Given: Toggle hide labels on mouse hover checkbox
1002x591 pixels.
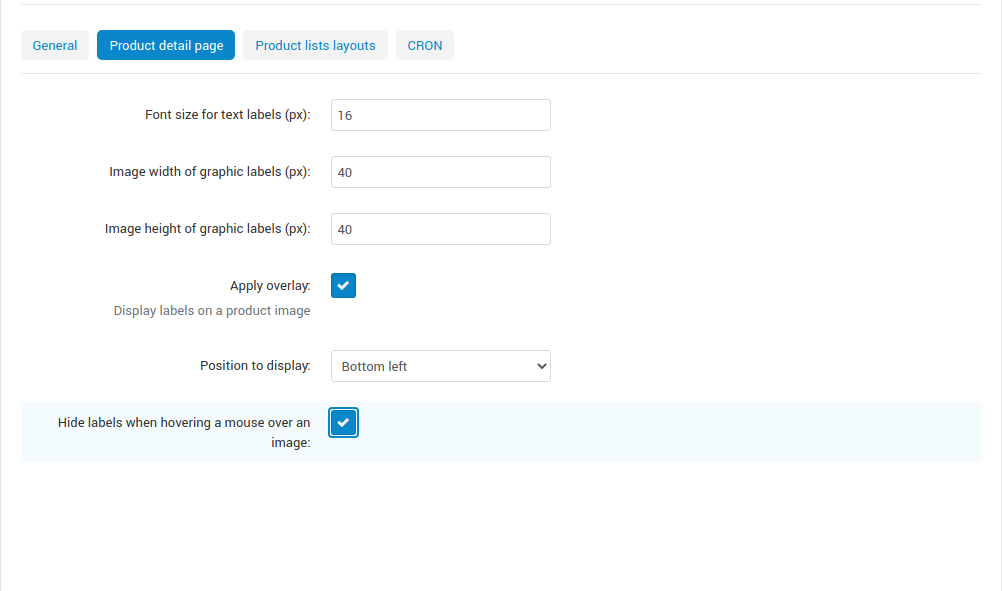Looking at the screenshot, I should tap(343, 422).
